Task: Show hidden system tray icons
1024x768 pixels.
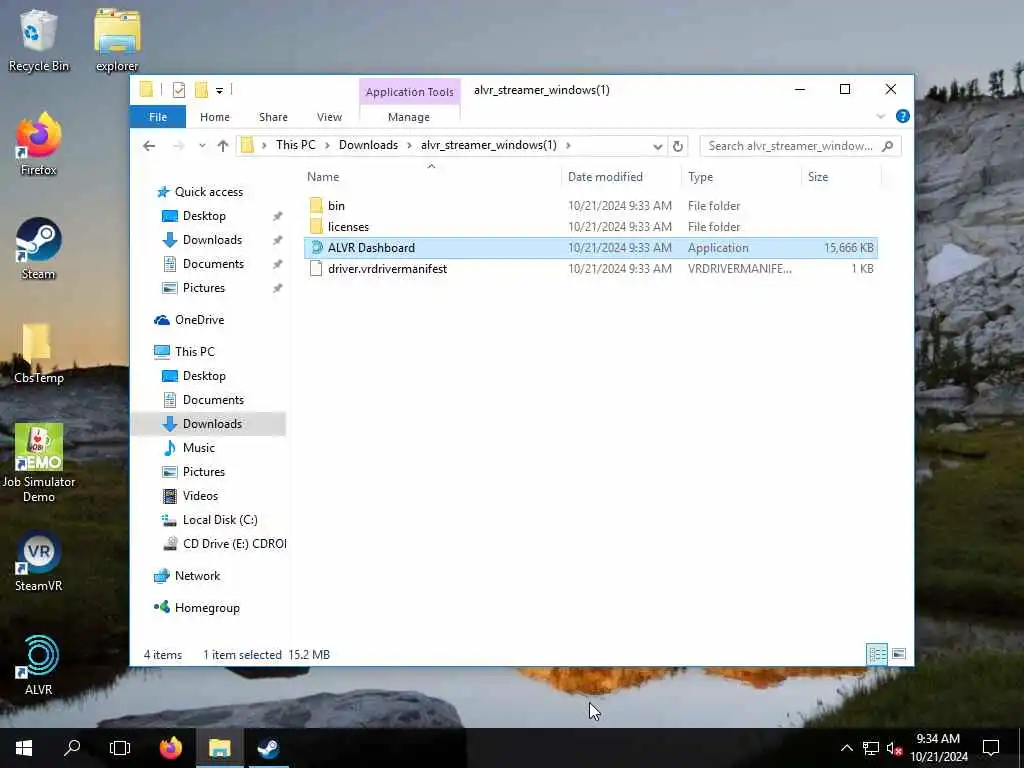Action: (x=846, y=748)
